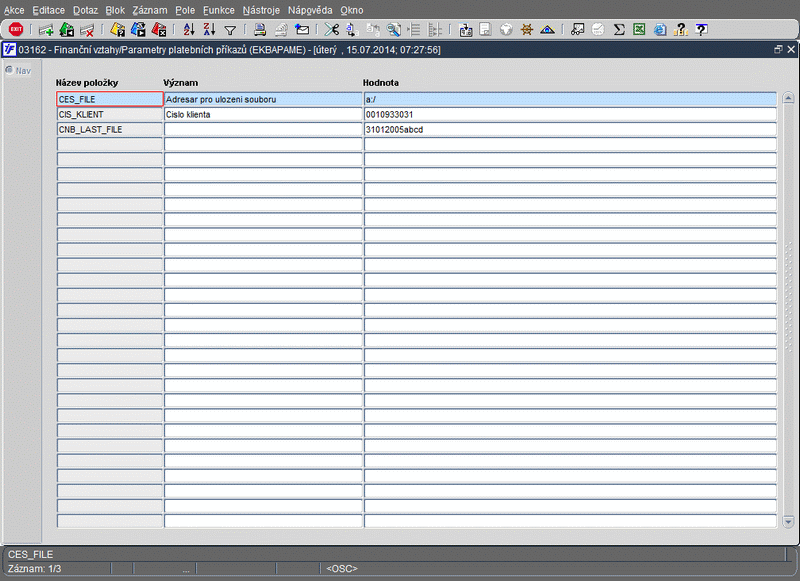
Task: Open the Okno menu
Action: click(x=352, y=10)
